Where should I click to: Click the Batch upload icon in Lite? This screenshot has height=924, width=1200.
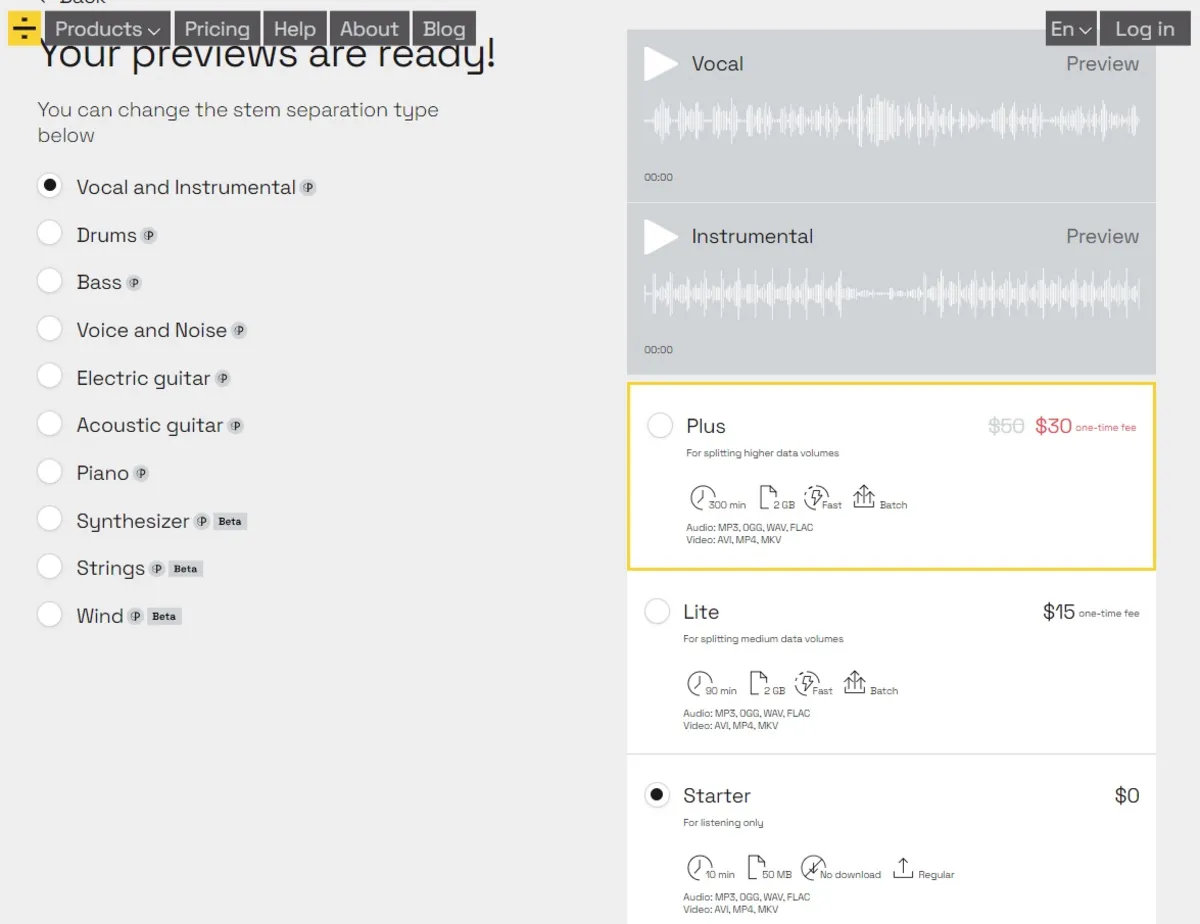(x=855, y=682)
